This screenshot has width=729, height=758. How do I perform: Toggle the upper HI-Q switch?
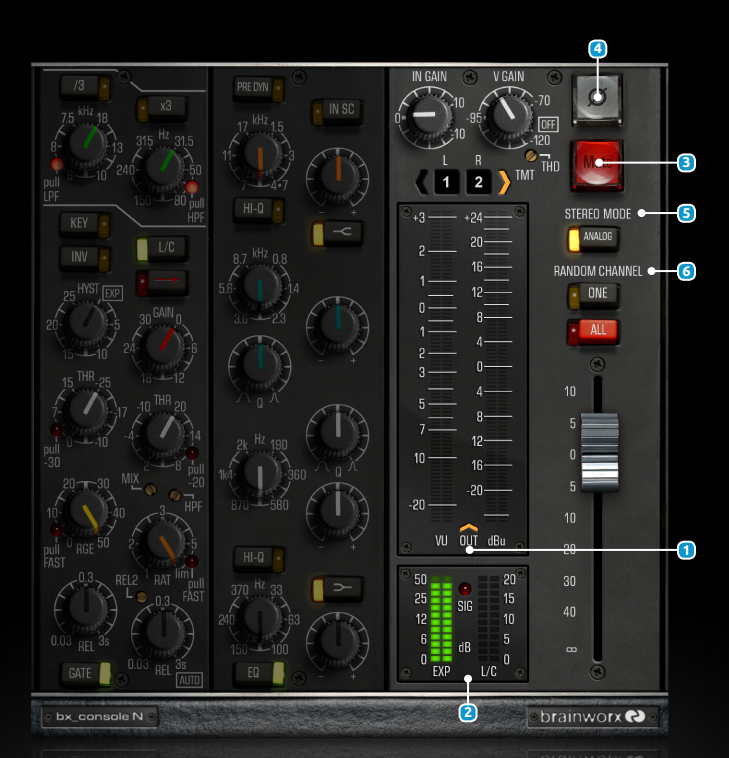[x=258, y=210]
